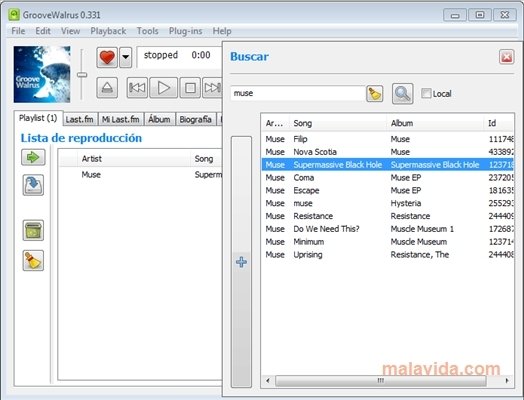Viewport: 524px width, 400px height.
Task: Stop playback with the square button
Action: pyautogui.click(x=190, y=88)
